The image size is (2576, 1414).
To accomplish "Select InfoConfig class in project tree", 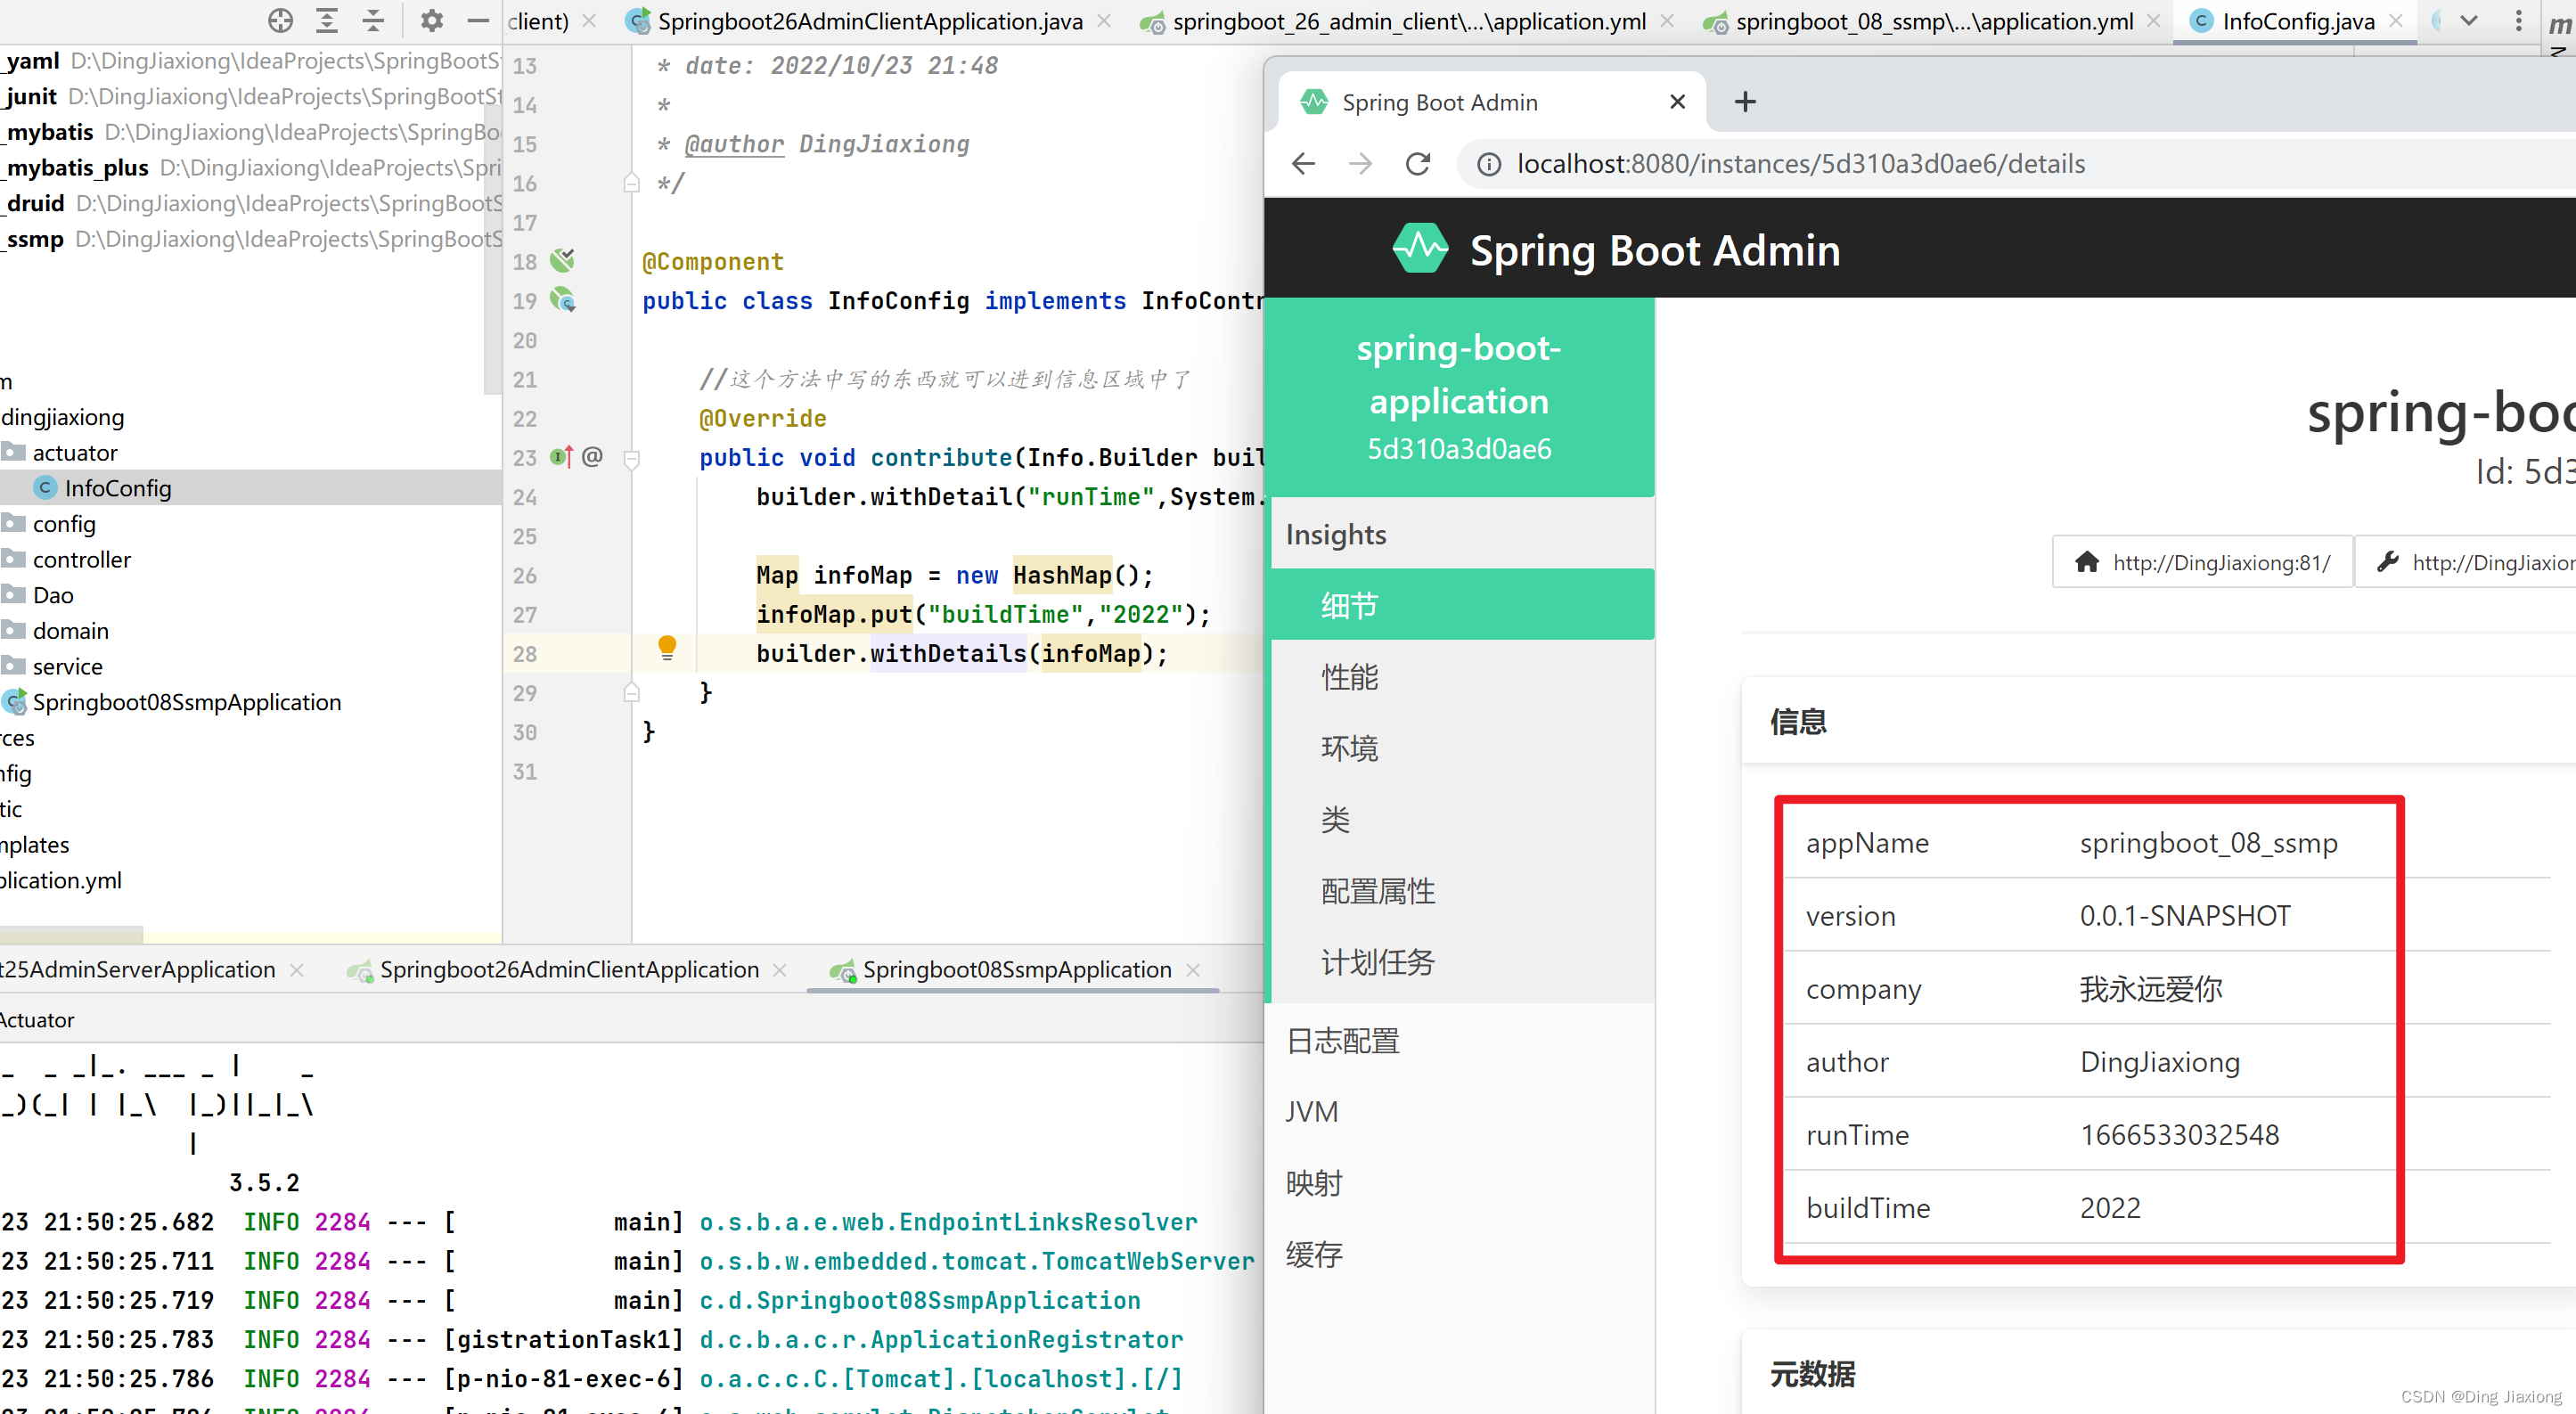I will (x=118, y=488).
